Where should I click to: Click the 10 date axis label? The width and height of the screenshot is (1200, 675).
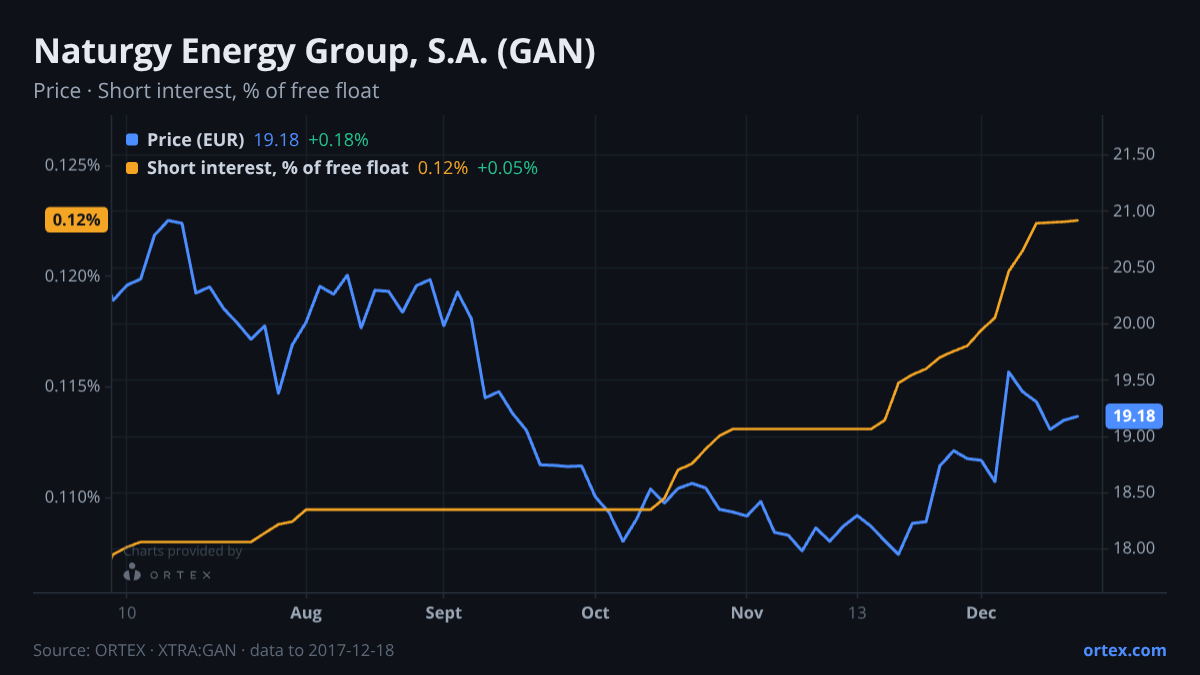[x=127, y=612]
